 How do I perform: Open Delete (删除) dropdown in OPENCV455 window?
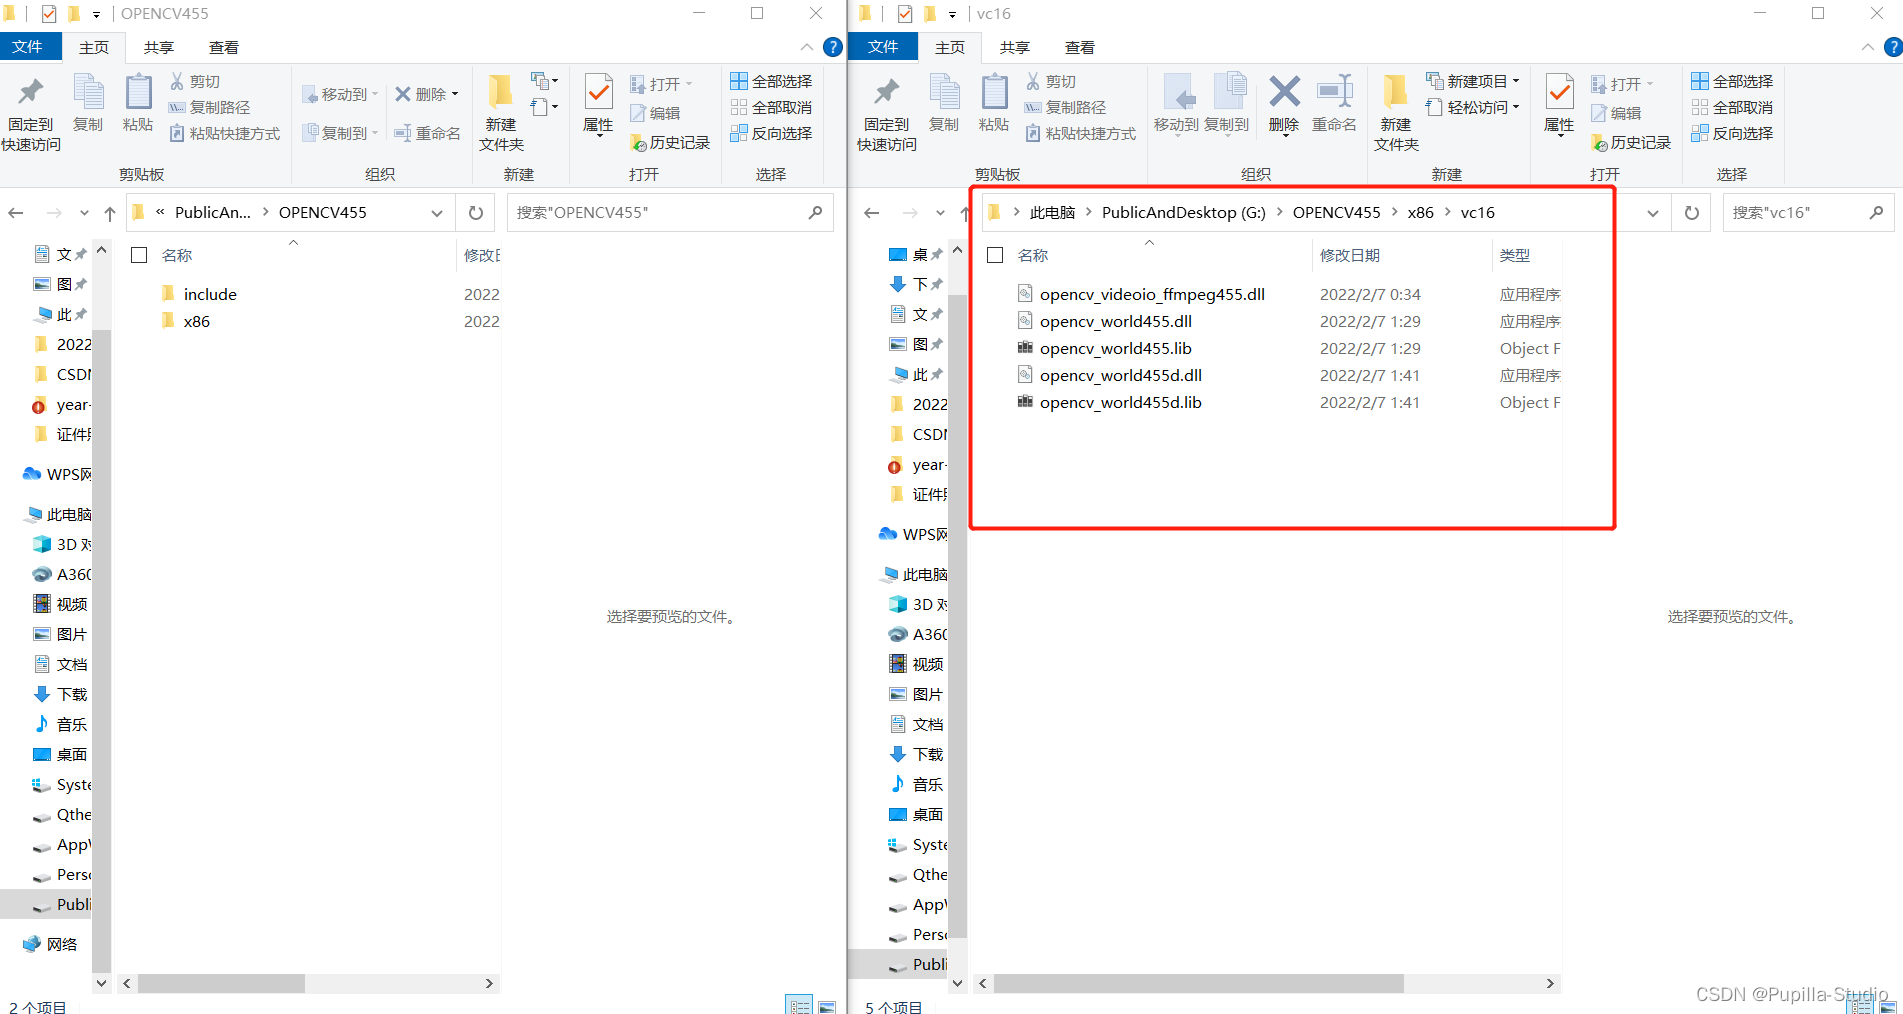tap(455, 94)
